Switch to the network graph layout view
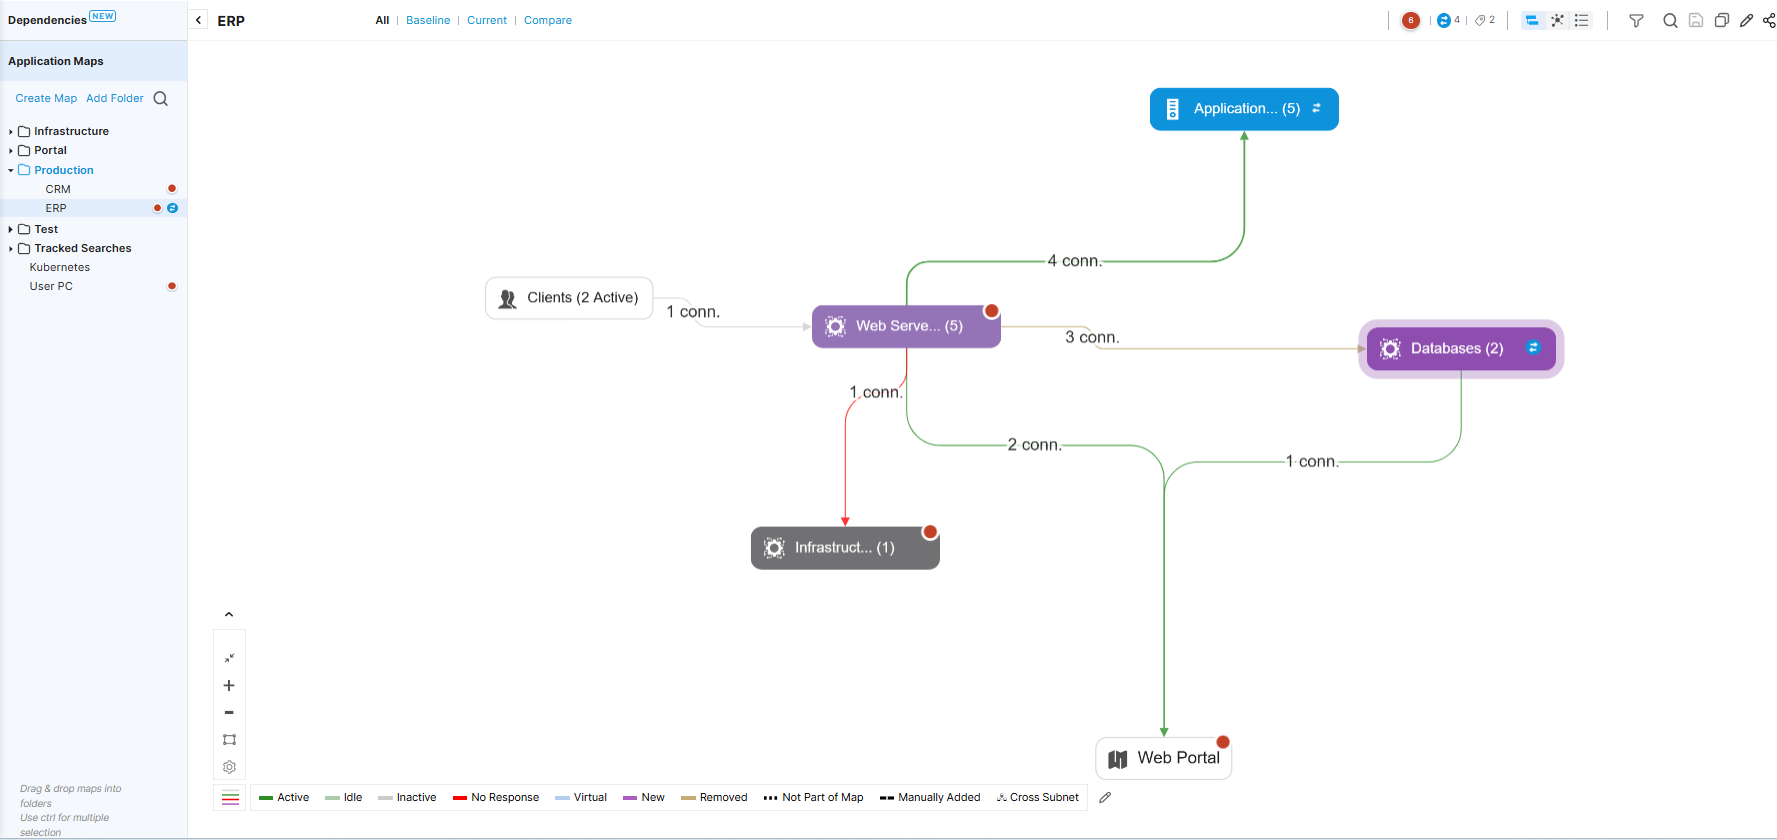This screenshot has width=1777, height=840. pos(1557,20)
